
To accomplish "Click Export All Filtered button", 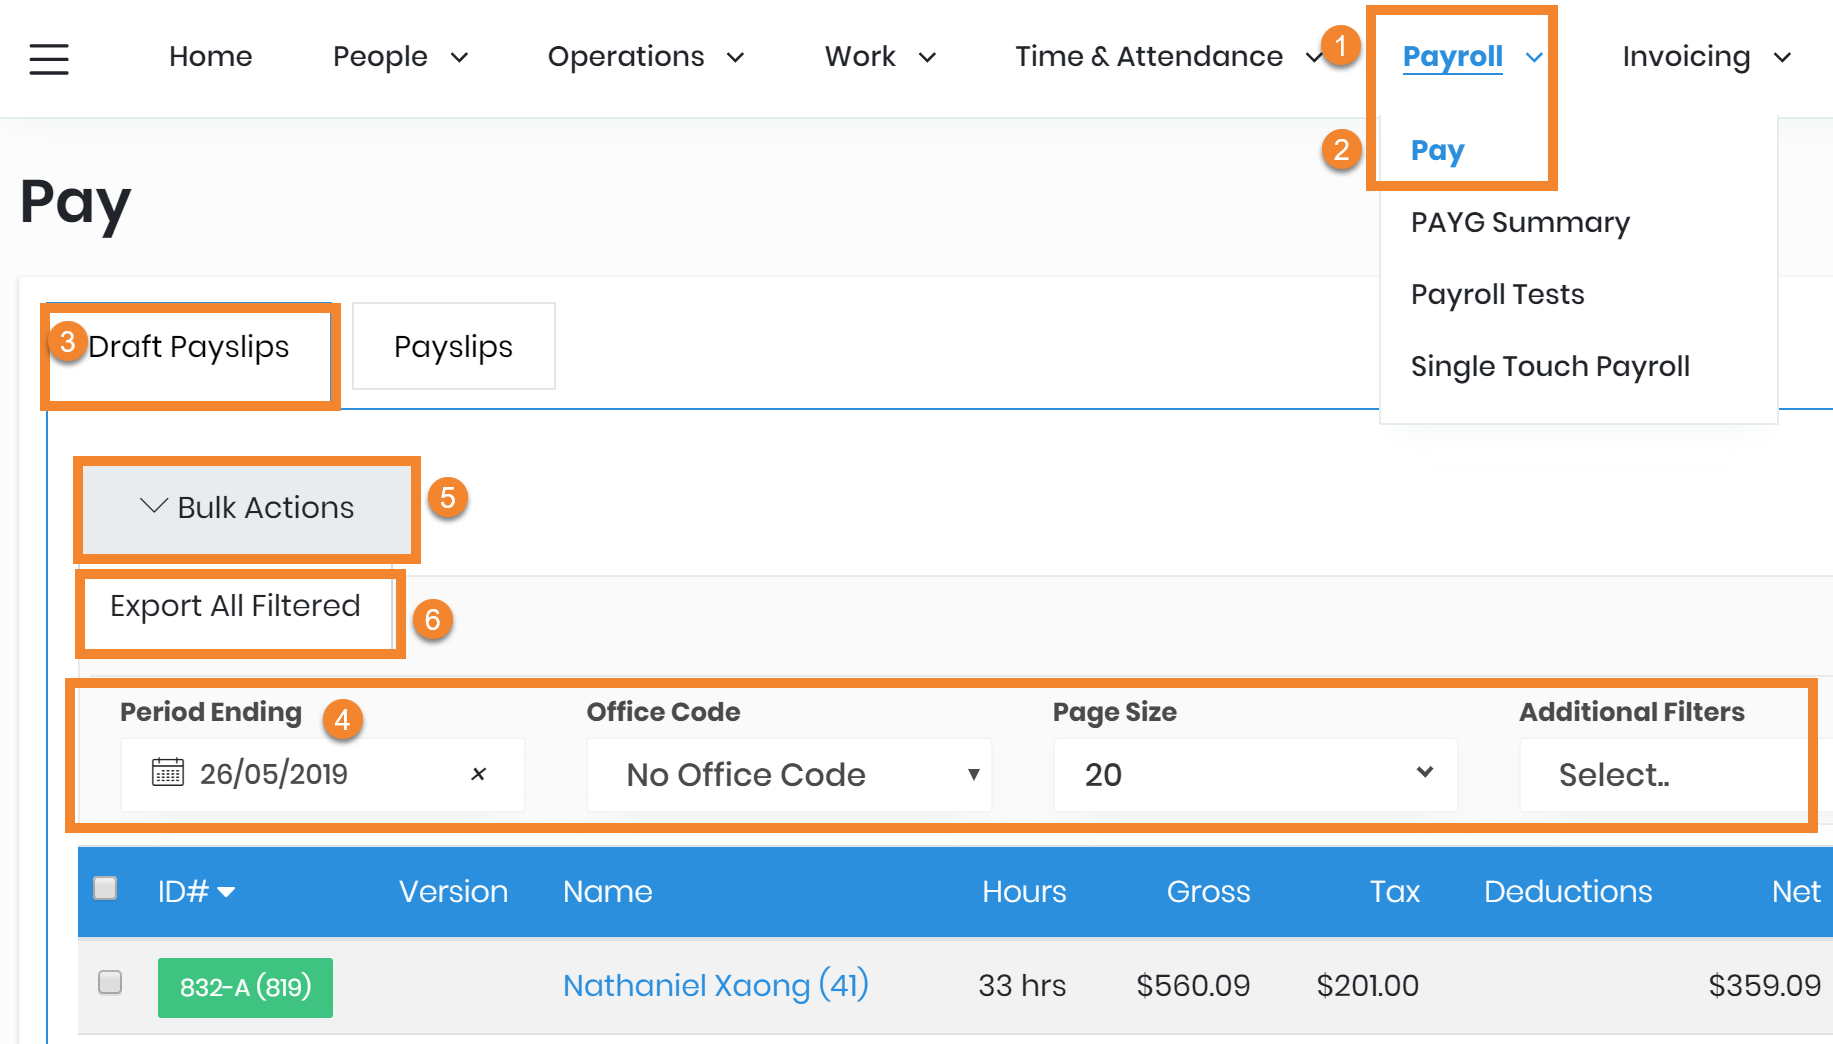I will [x=235, y=606].
